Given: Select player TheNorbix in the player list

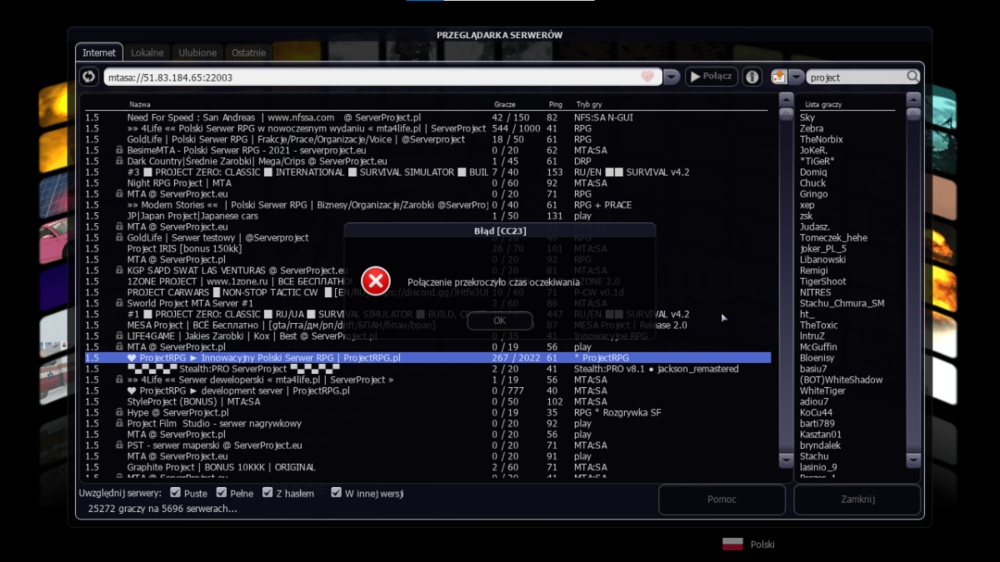Looking at the screenshot, I should pyautogui.click(x=821, y=139).
